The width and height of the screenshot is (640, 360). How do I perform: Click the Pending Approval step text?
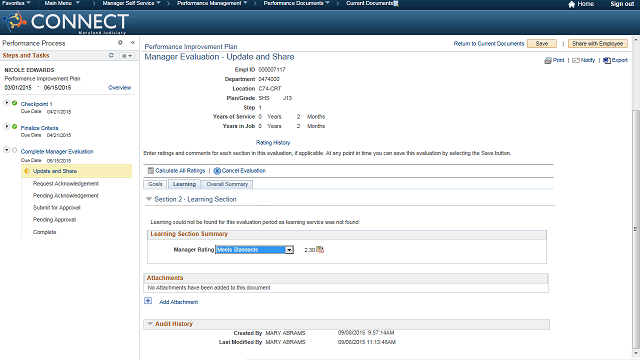pyautogui.click(x=54, y=220)
